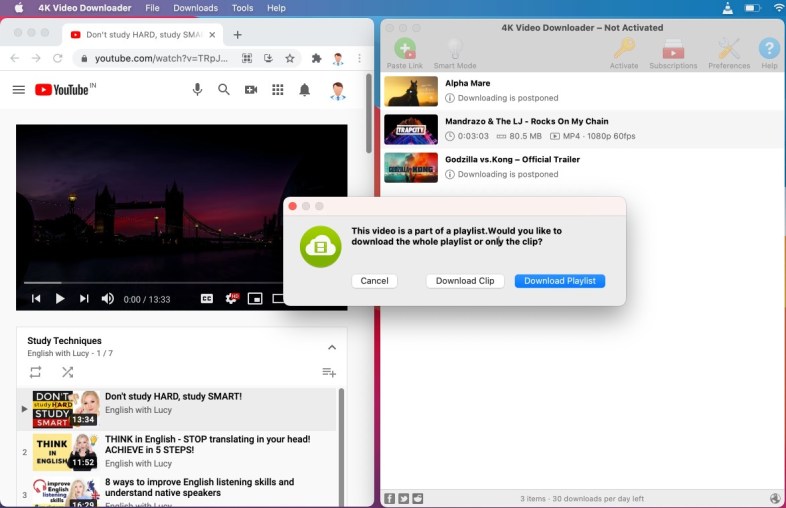Cancel the playlist download dialog

tap(374, 281)
